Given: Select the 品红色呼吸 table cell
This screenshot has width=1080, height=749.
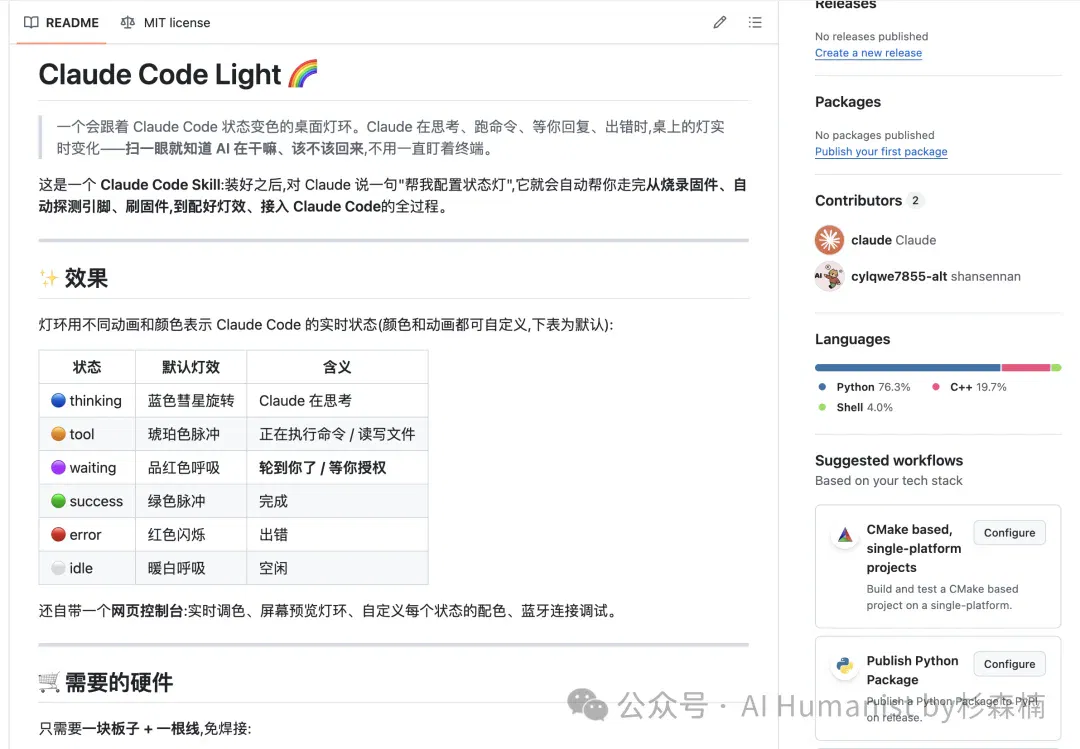Looking at the screenshot, I should [191, 467].
